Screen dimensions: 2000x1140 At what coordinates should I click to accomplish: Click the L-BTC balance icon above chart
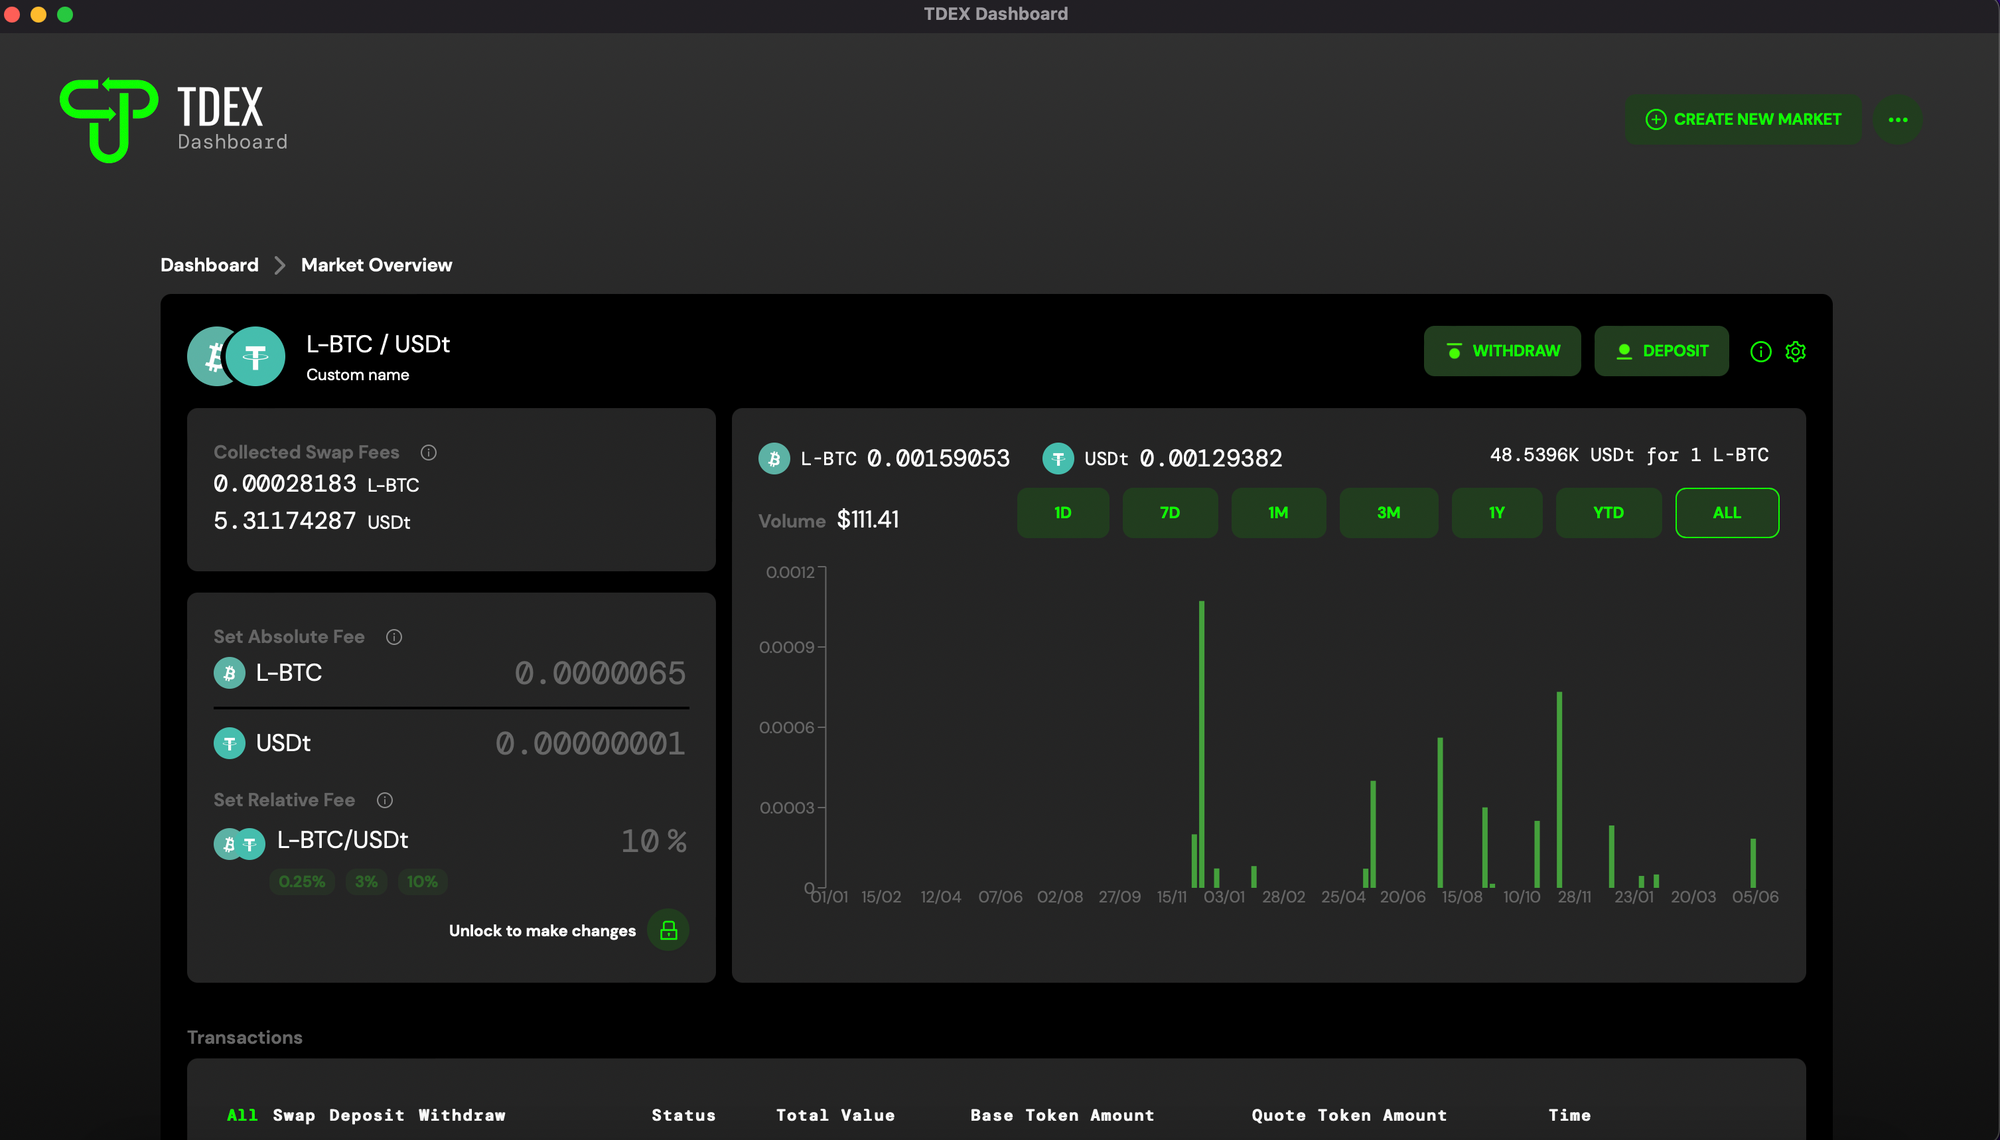coord(774,459)
